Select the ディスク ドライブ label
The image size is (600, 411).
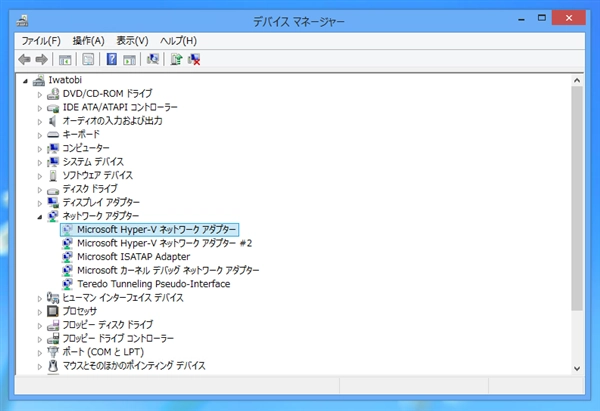[x=90, y=189]
